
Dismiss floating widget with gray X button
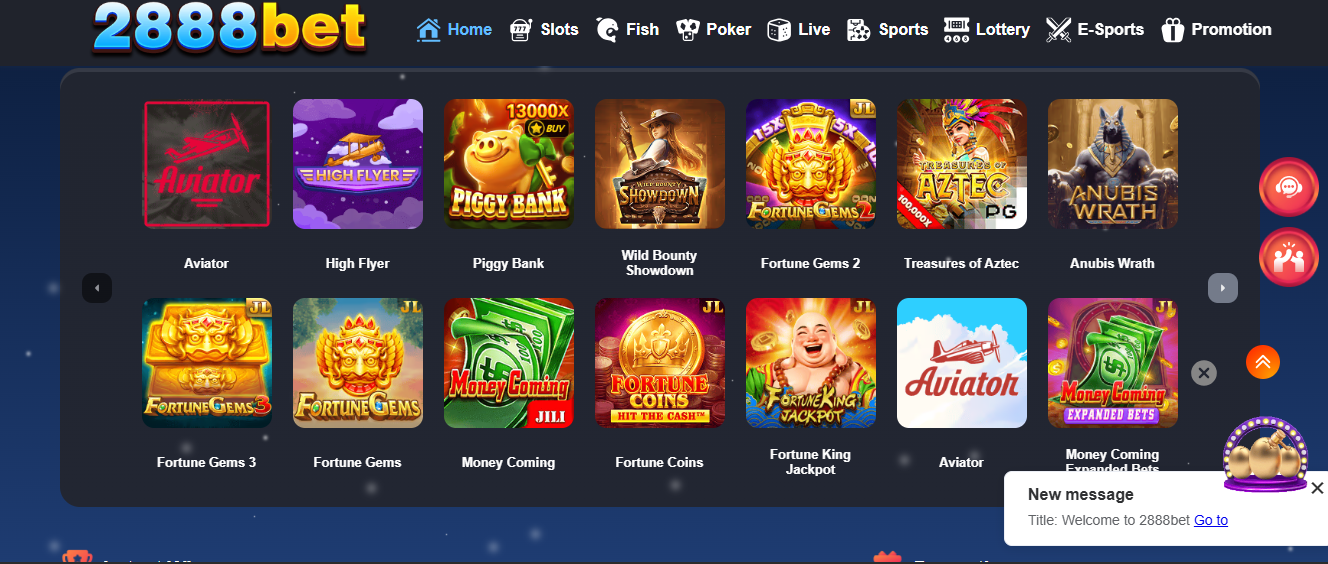click(x=1204, y=373)
